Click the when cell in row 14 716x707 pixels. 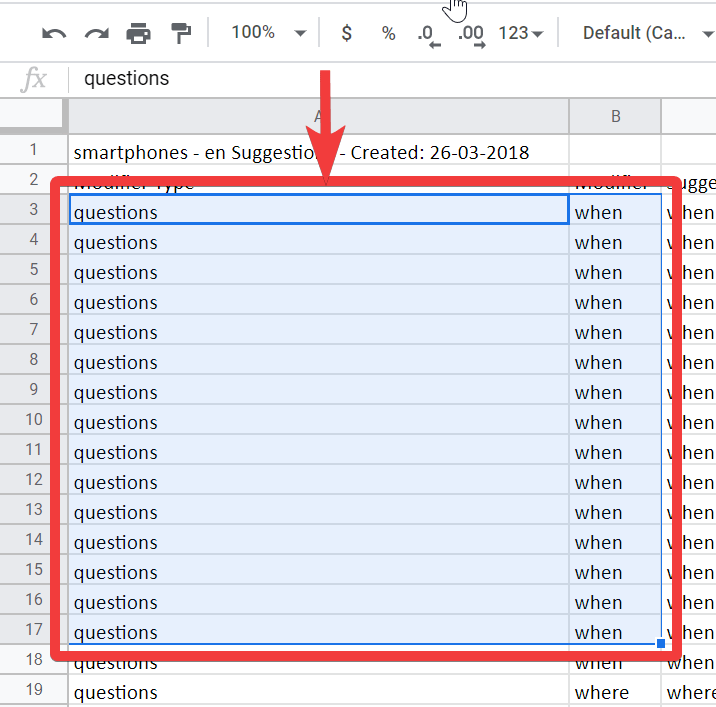pyautogui.click(x=615, y=539)
